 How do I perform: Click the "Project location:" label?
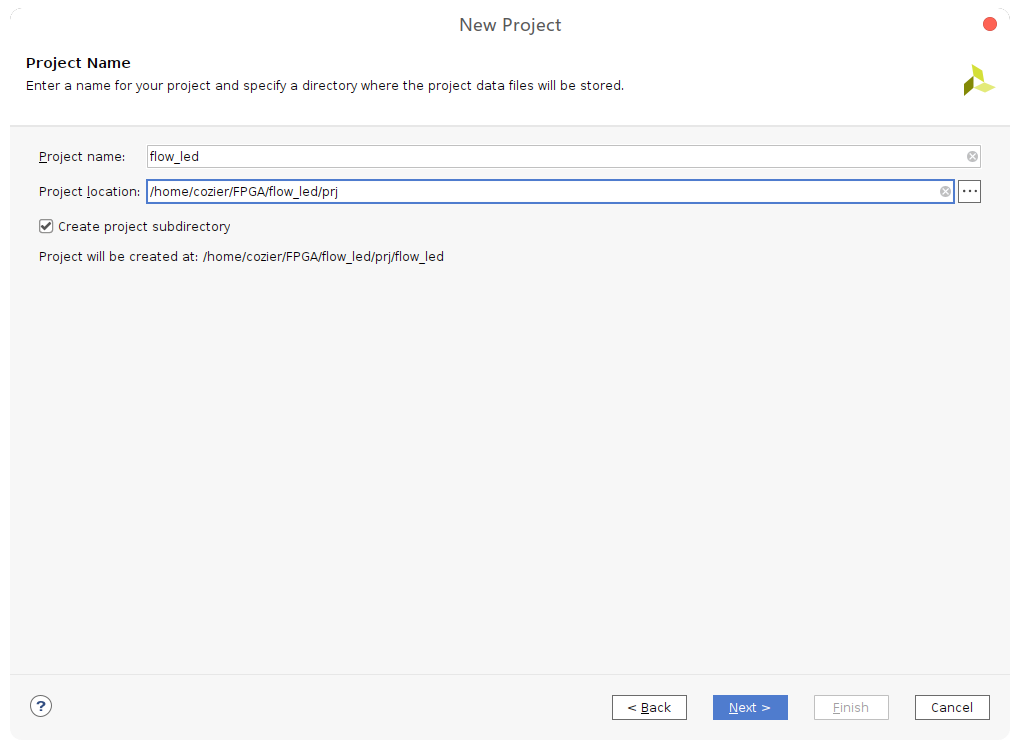pyautogui.click(x=89, y=192)
